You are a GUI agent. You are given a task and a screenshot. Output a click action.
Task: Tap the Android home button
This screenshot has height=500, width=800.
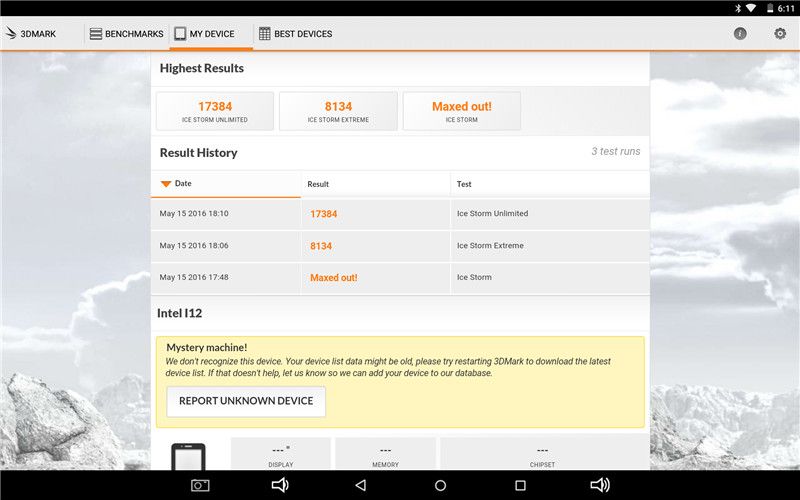click(x=440, y=485)
